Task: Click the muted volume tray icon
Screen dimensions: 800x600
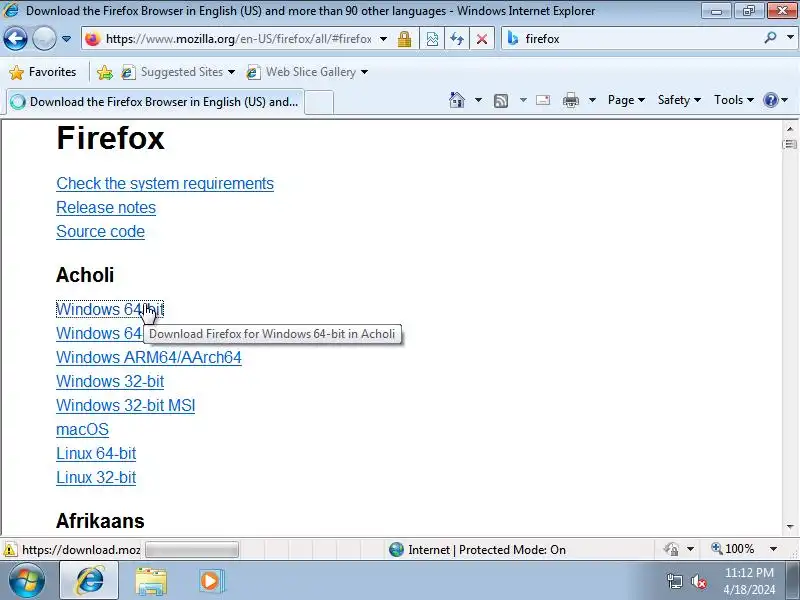Action: (698, 581)
